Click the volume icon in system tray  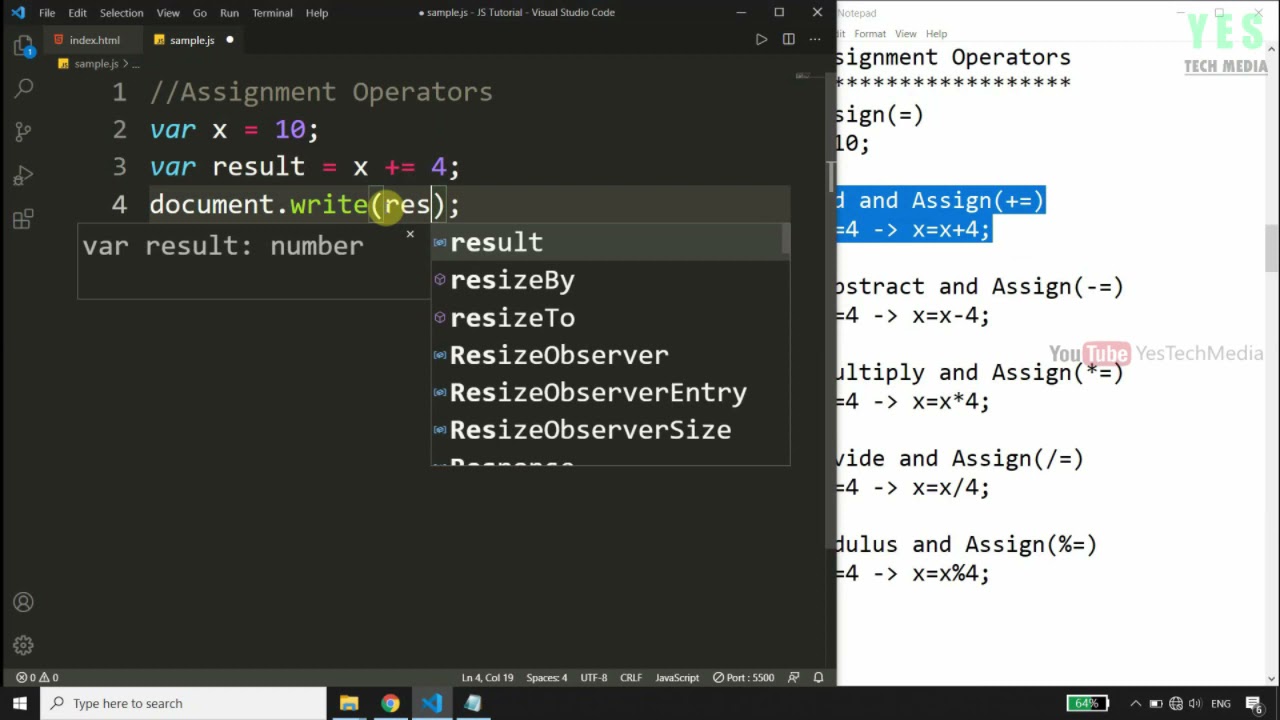click(x=1197, y=703)
